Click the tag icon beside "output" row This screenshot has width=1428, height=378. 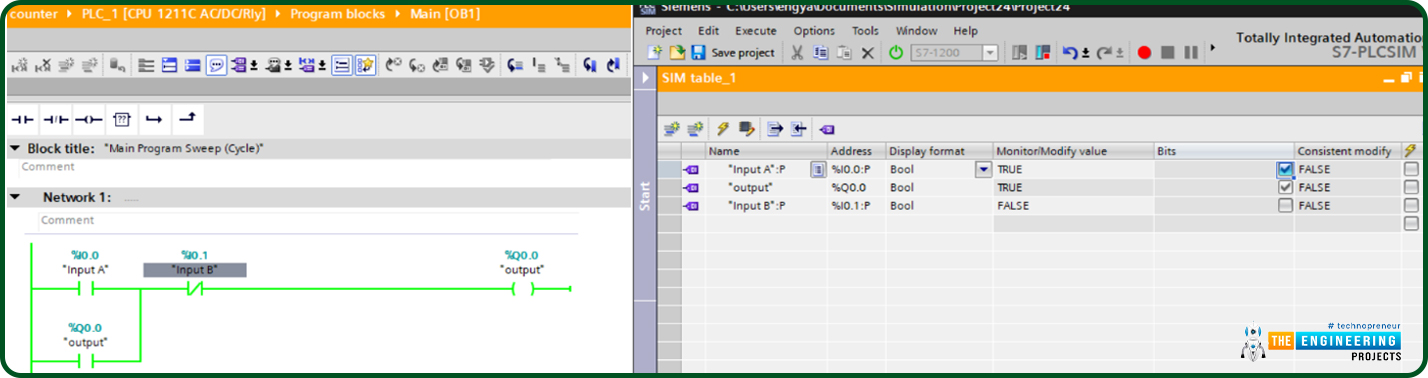(691, 188)
